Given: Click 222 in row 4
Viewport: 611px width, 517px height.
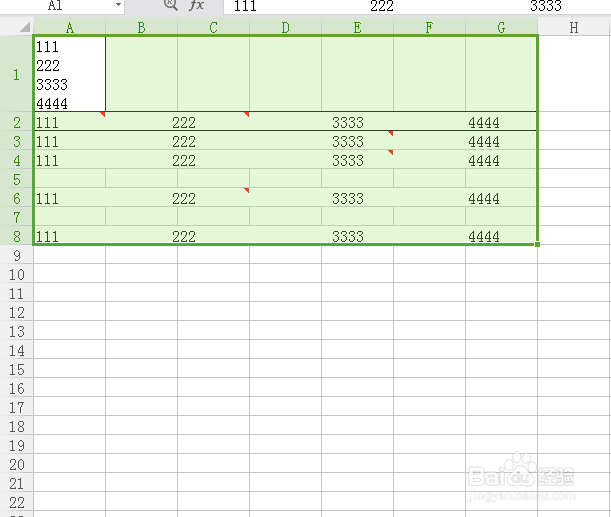Looking at the screenshot, I should pyautogui.click(x=184, y=161).
